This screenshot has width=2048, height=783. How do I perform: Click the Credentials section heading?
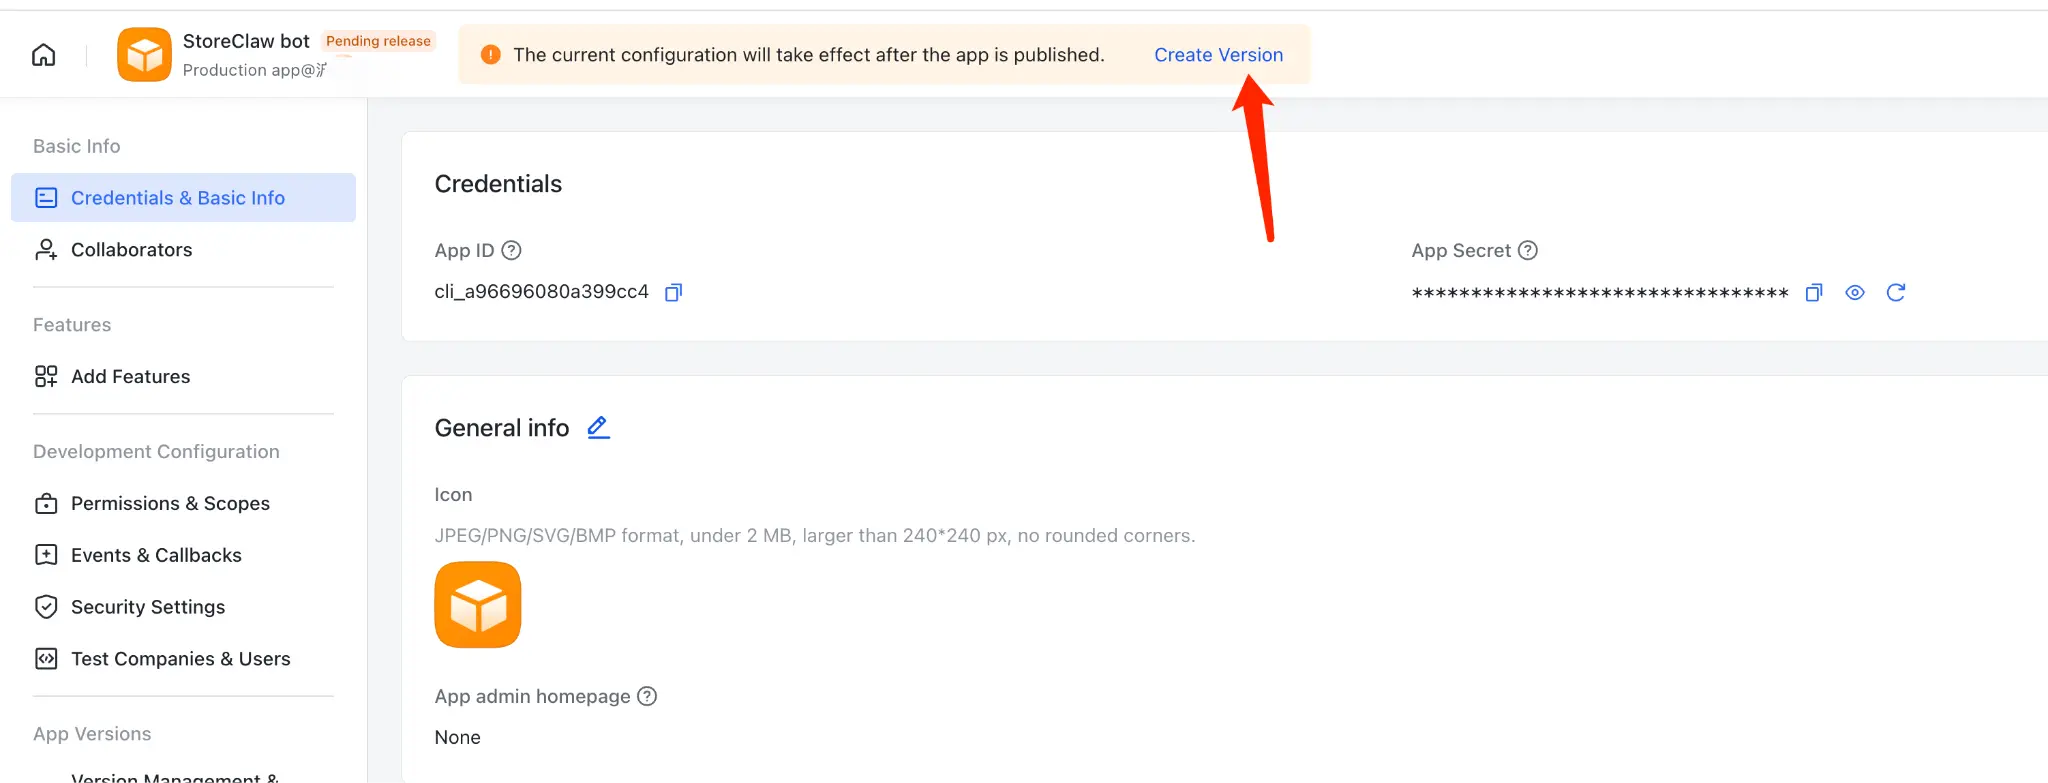(x=498, y=184)
